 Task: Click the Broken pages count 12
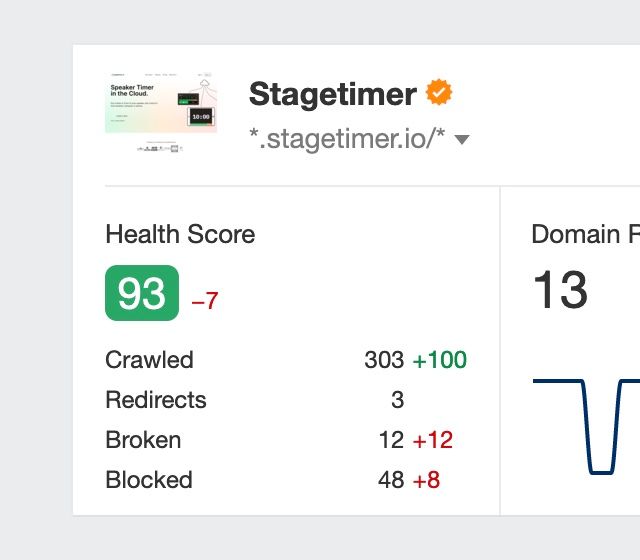(x=391, y=440)
